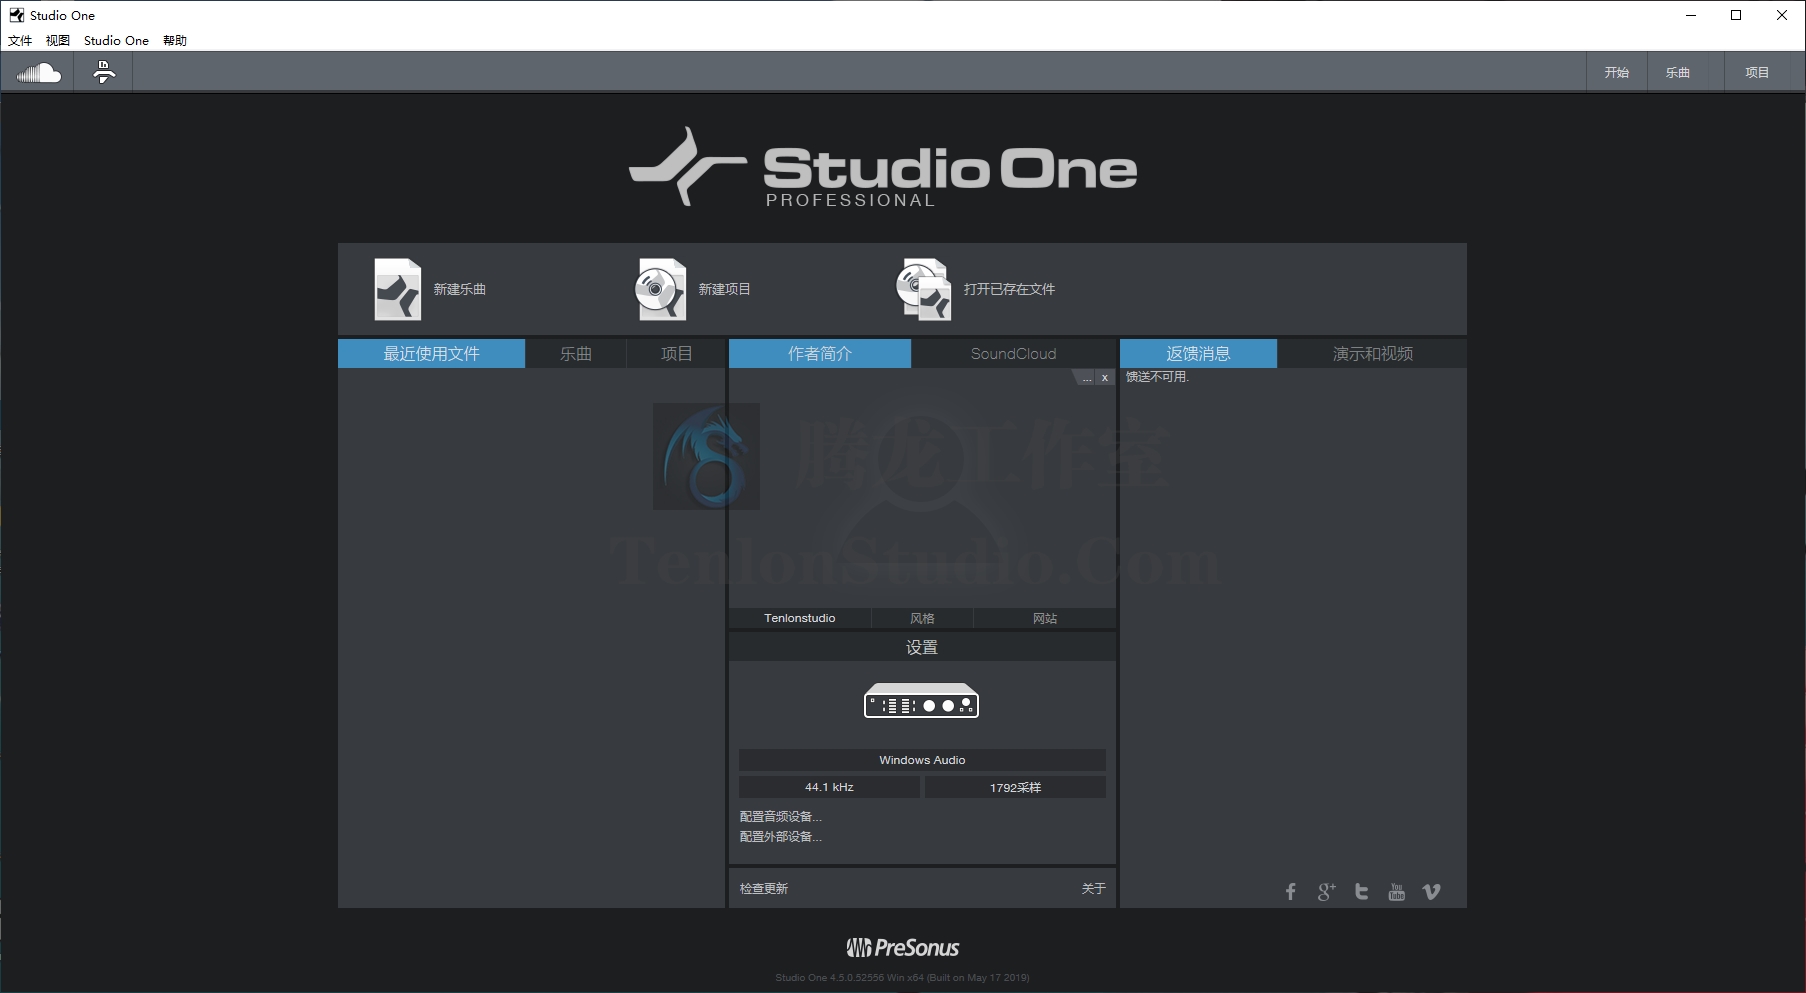Click the Nimbit upload toolbar icon

[x=104, y=72]
